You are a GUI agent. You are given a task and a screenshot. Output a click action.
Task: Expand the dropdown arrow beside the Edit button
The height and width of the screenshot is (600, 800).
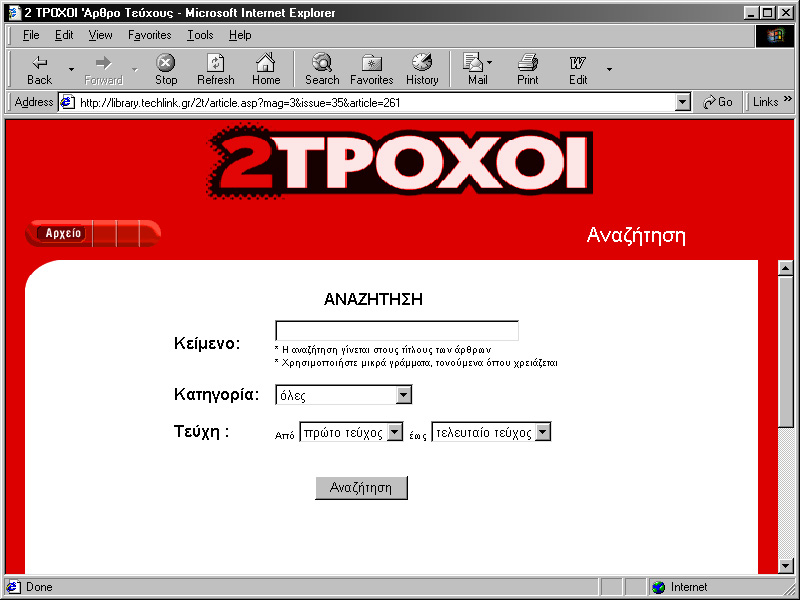pyautogui.click(x=609, y=69)
